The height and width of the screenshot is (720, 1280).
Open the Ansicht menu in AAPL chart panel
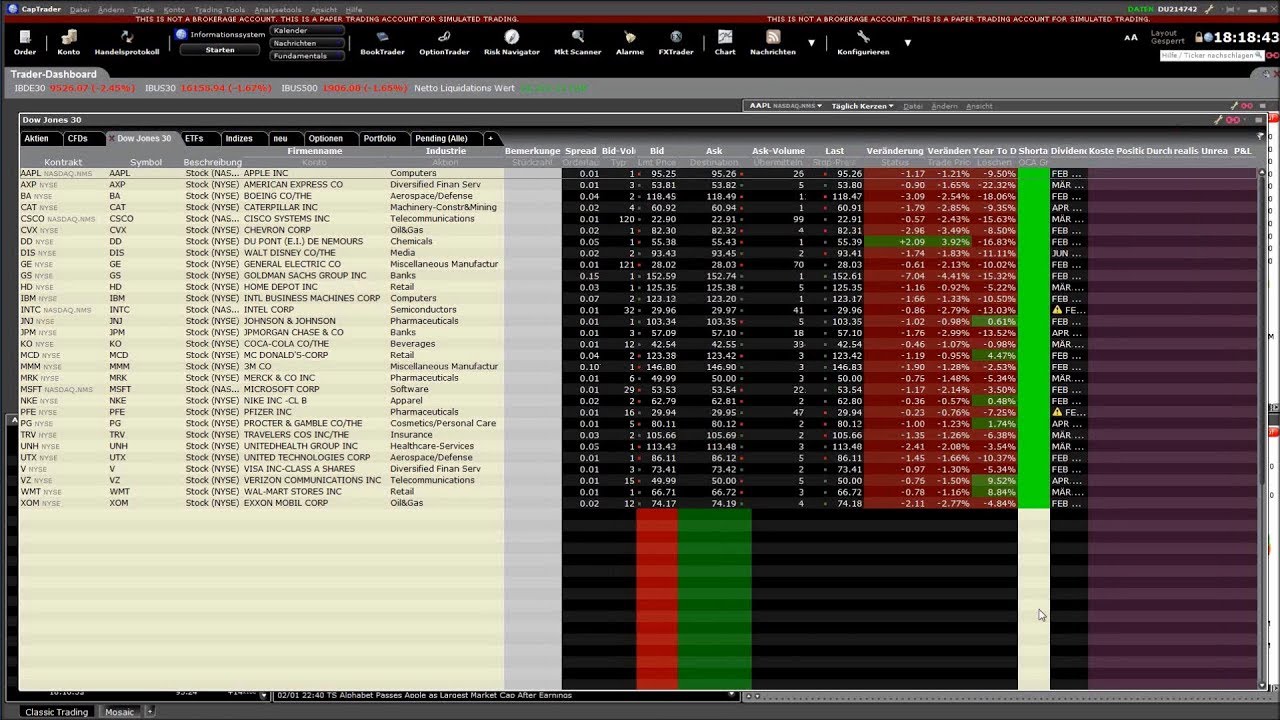point(979,106)
